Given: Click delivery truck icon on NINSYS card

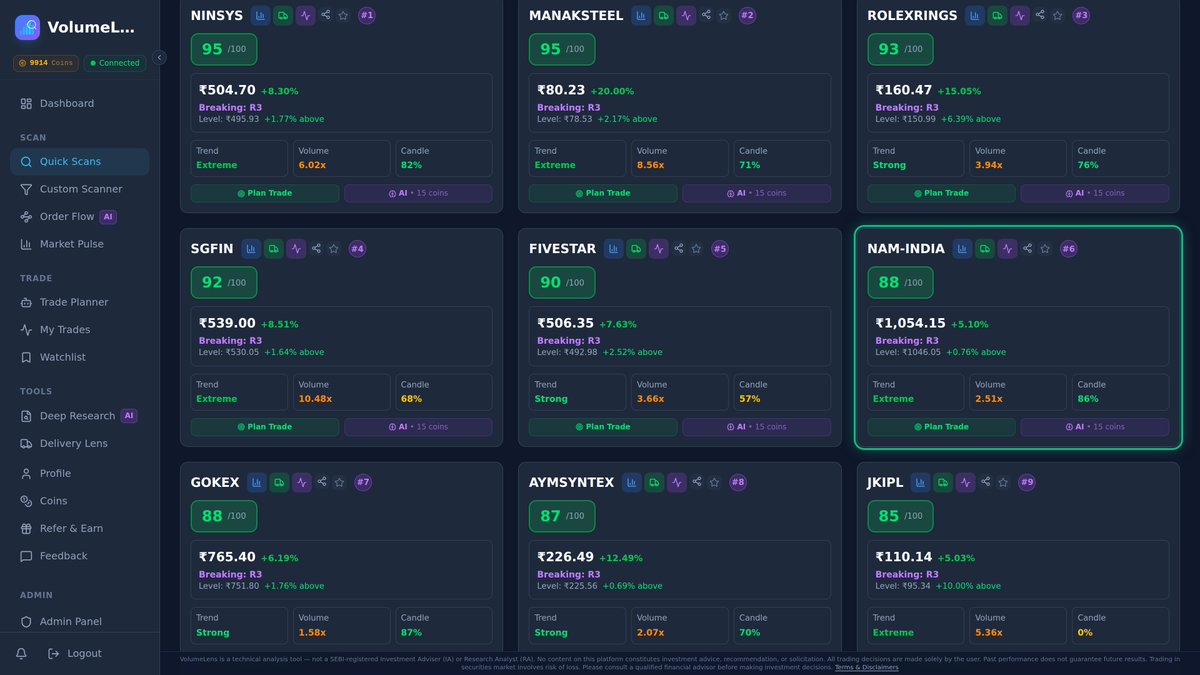Looking at the screenshot, I should coord(283,15).
